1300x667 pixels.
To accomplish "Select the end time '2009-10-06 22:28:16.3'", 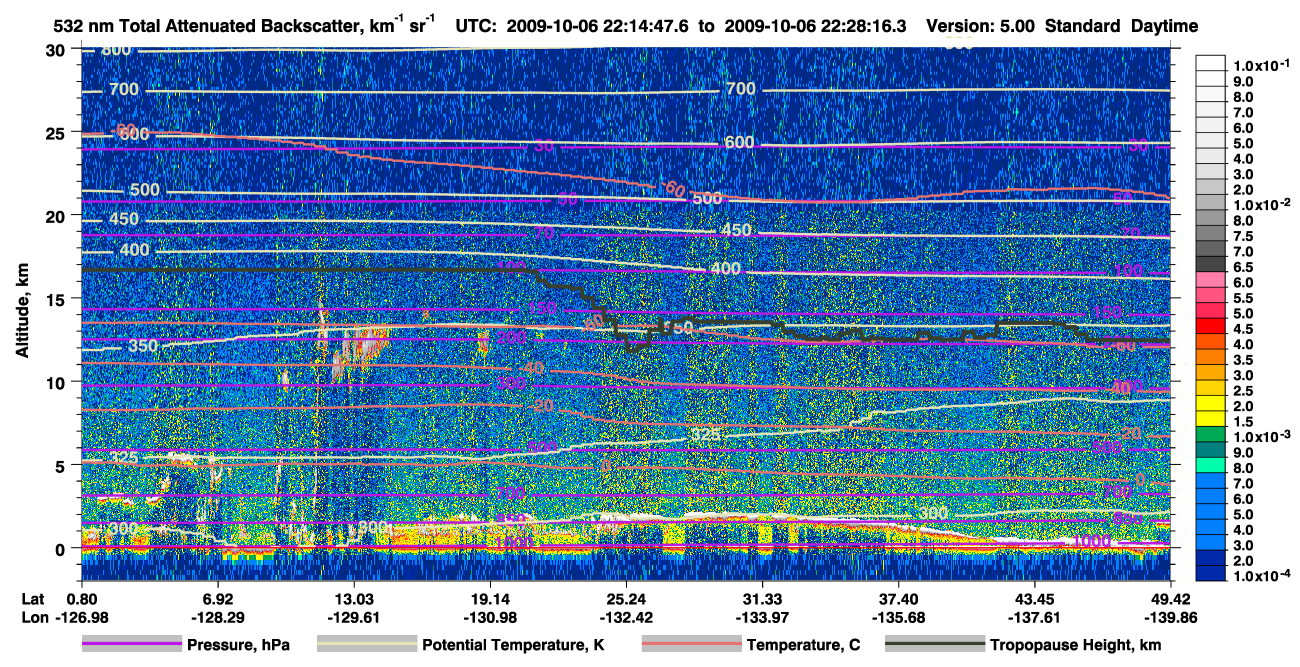I will tap(813, 25).
